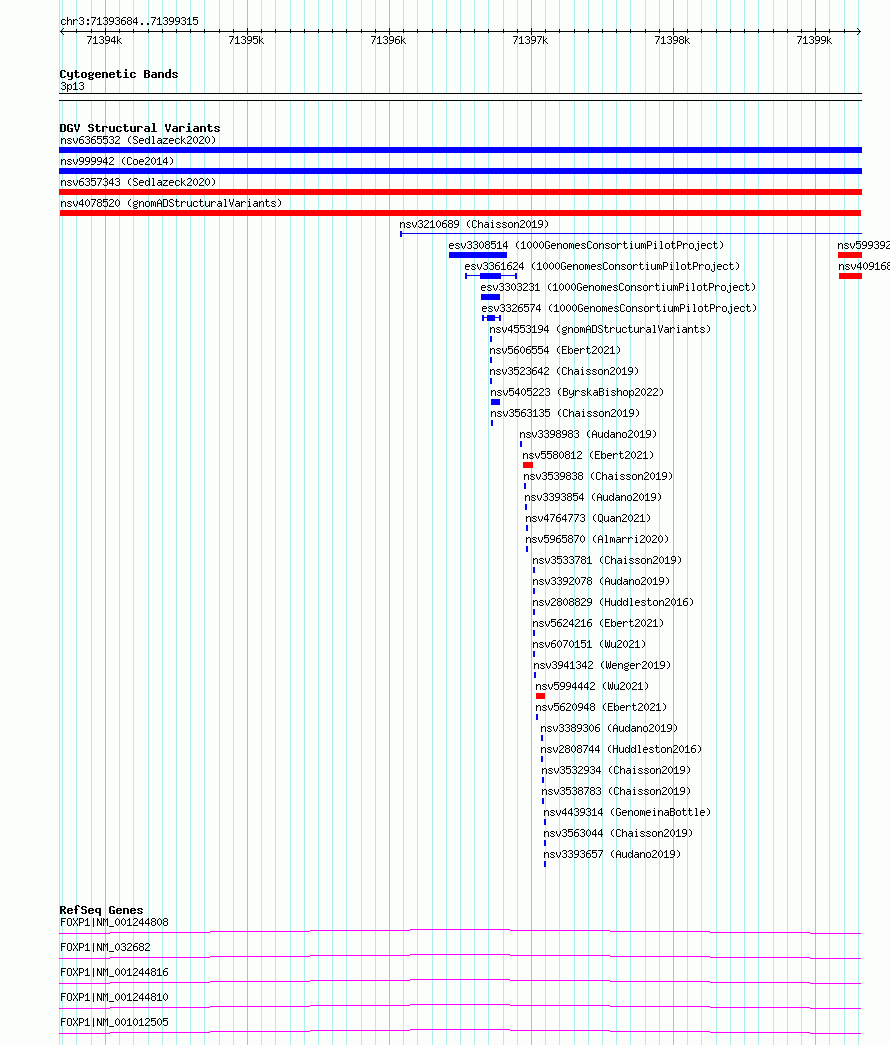Screen dimensions: 890x1045
Task: Select nsv3538783 (Chaisson2019) label
Action: (616, 791)
